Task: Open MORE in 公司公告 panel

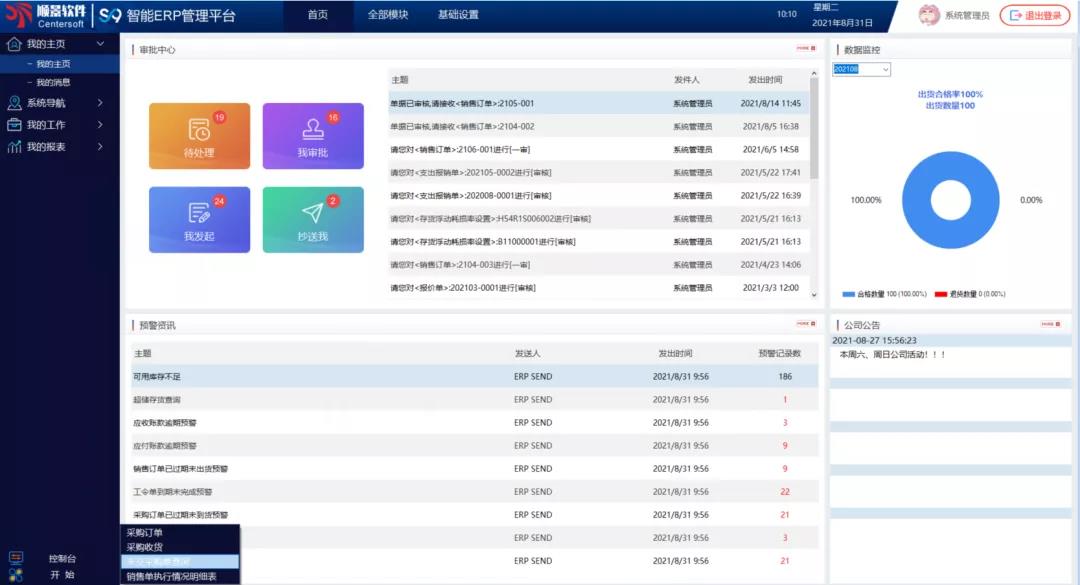Action: tap(1049, 324)
